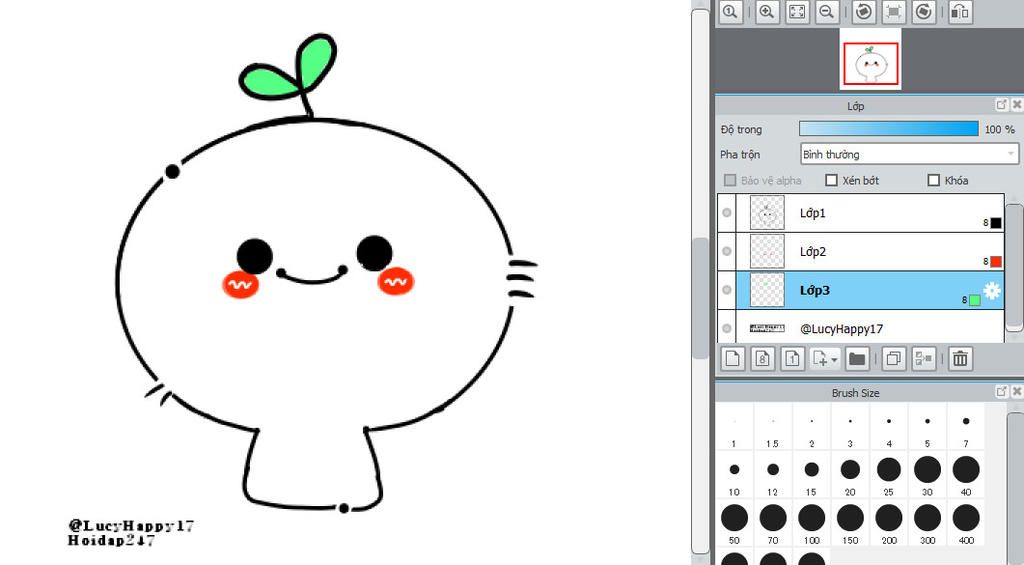Toggle visibility of Lớp3 layer

[727, 290]
